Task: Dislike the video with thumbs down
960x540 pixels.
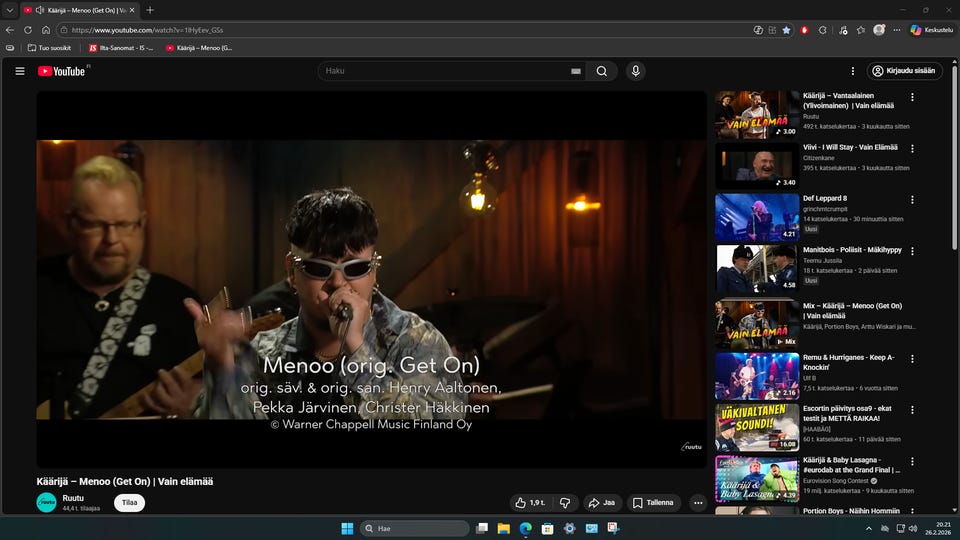Action: [565, 503]
